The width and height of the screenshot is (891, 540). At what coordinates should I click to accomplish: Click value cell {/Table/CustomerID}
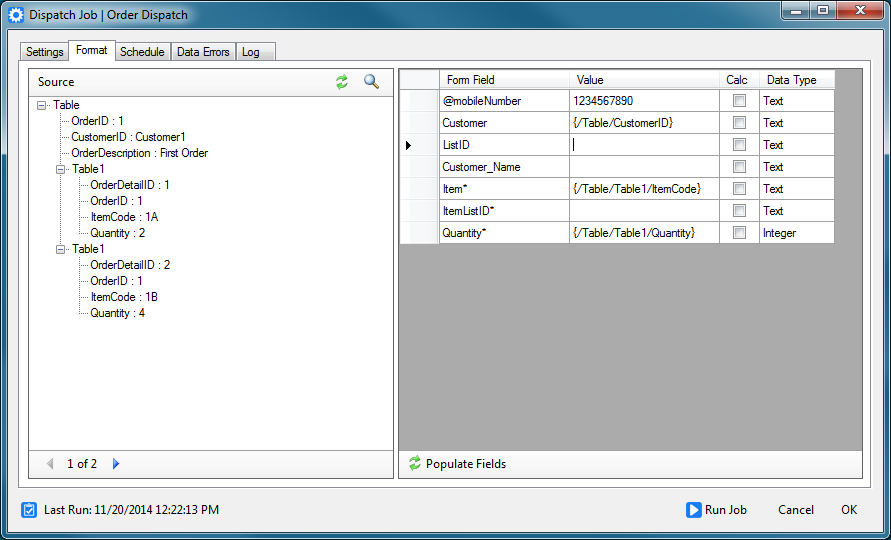click(x=644, y=123)
